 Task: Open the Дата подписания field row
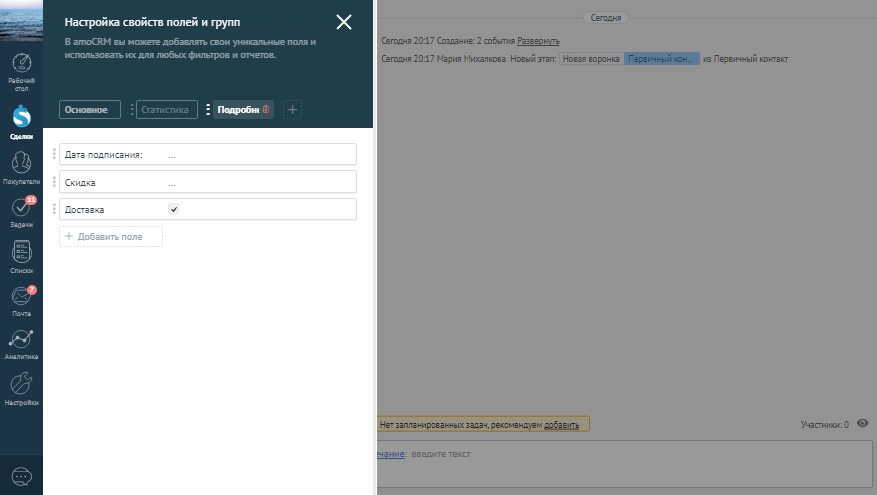(x=207, y=155)
